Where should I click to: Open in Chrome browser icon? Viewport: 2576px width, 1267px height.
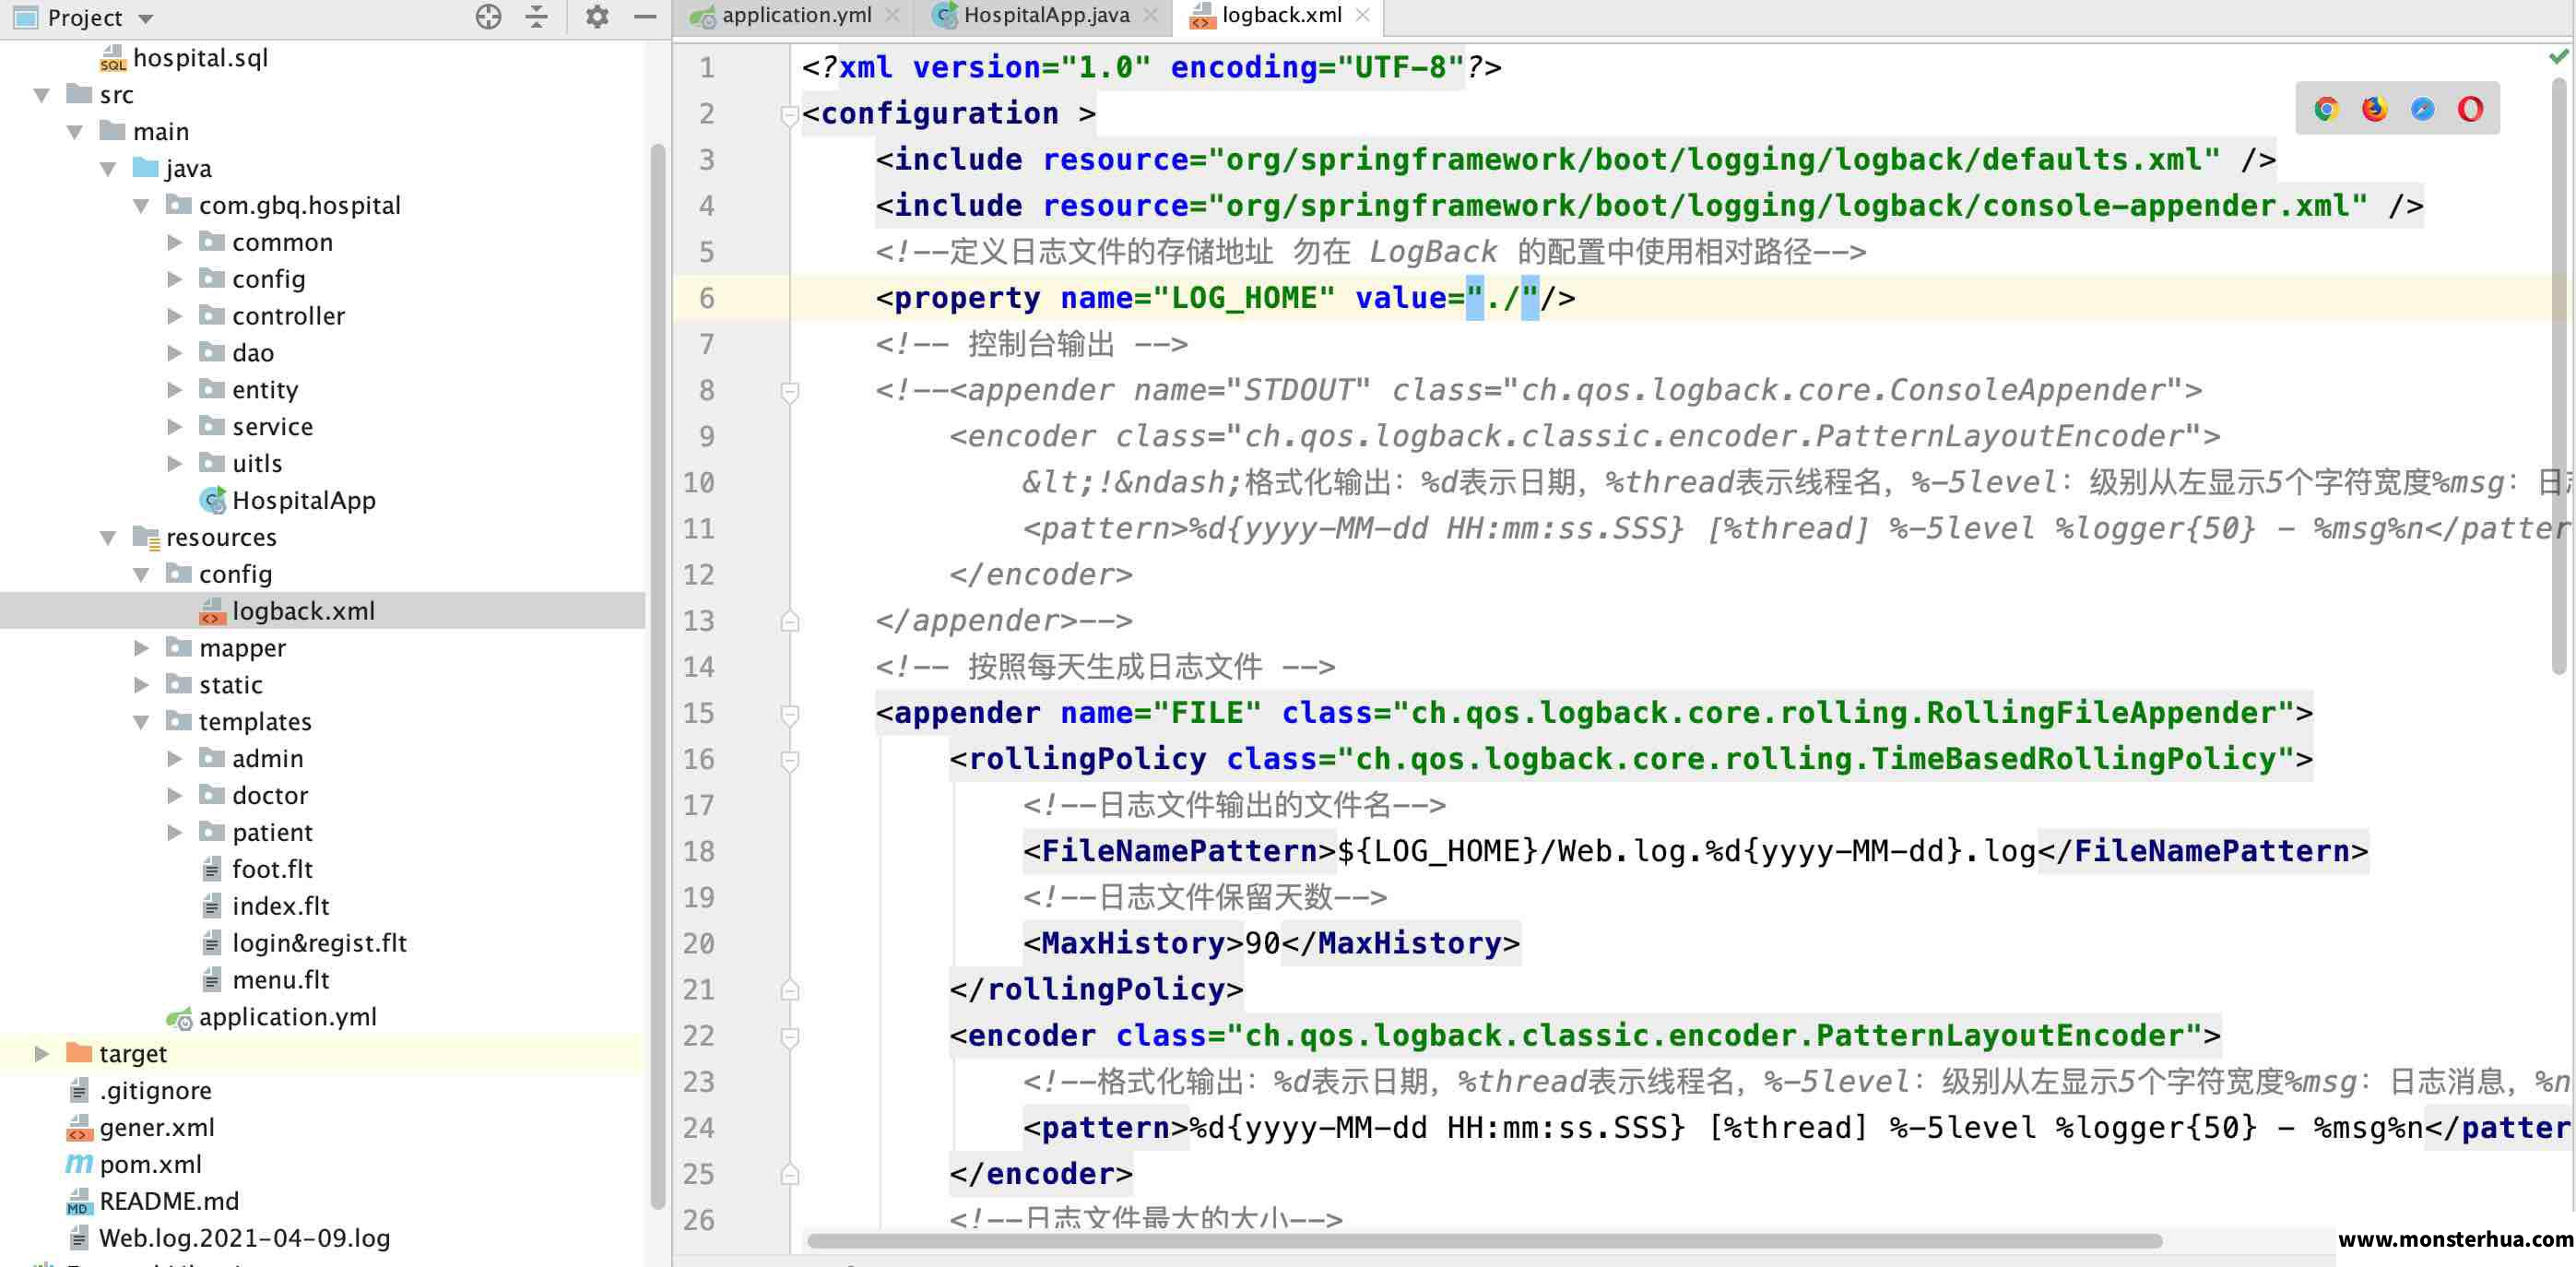pos(2326,109)
